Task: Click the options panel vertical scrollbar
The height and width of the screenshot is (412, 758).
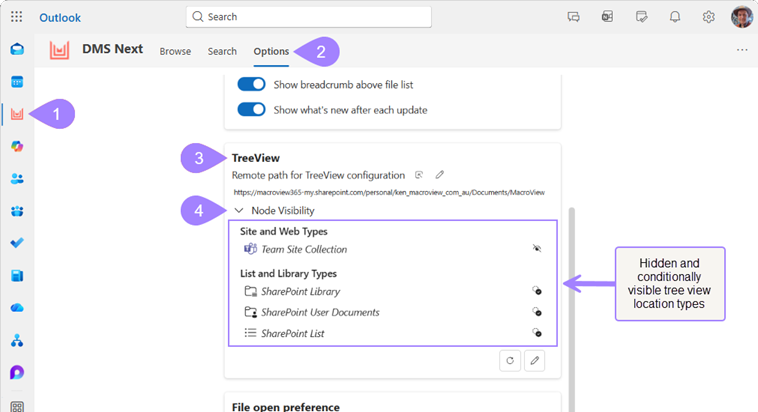Action: click(x=572, y=309)
